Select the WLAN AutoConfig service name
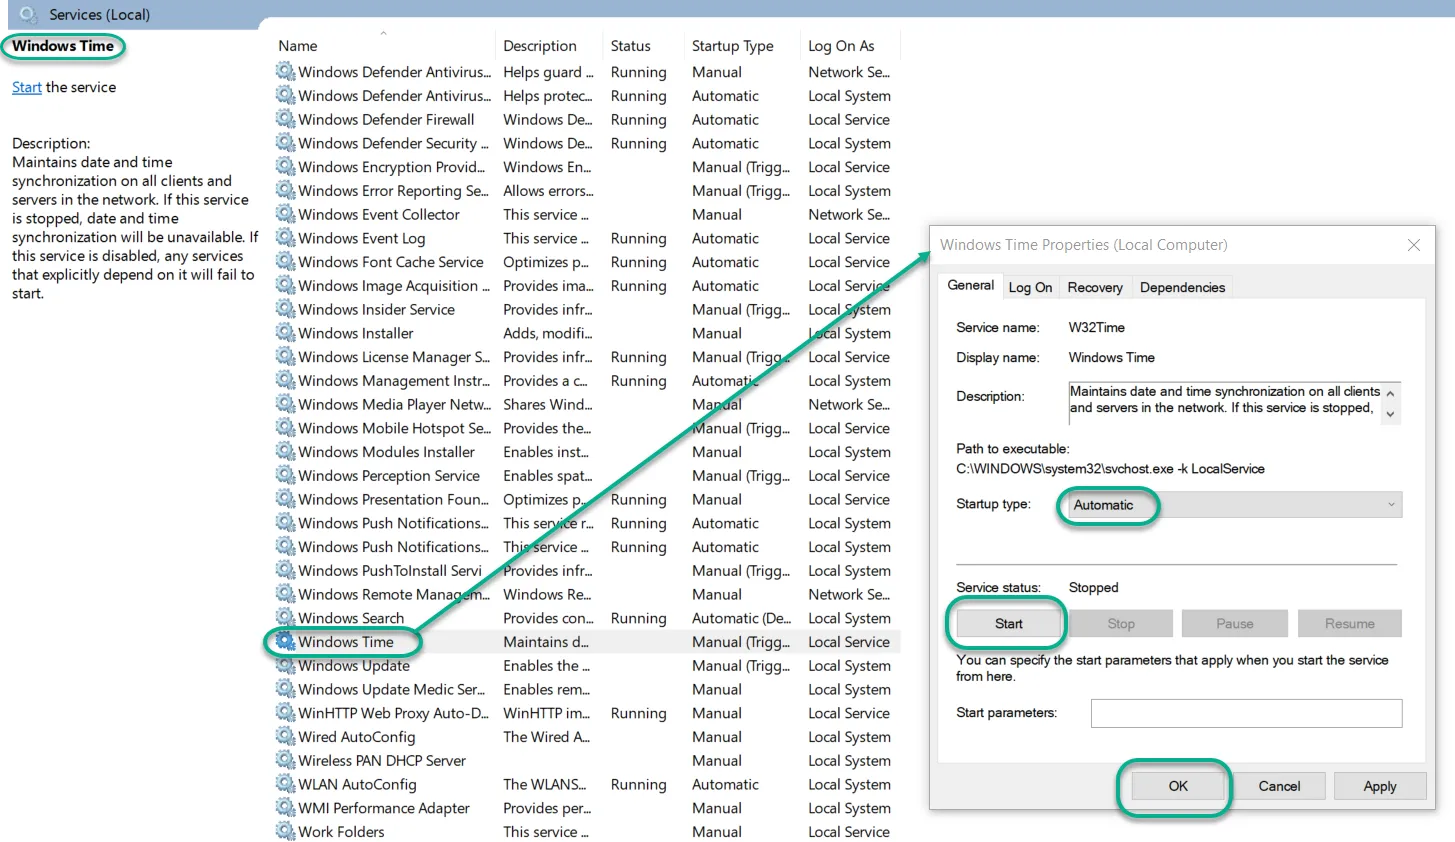Viewport: 1455px width, 842px height. point(357,784)
